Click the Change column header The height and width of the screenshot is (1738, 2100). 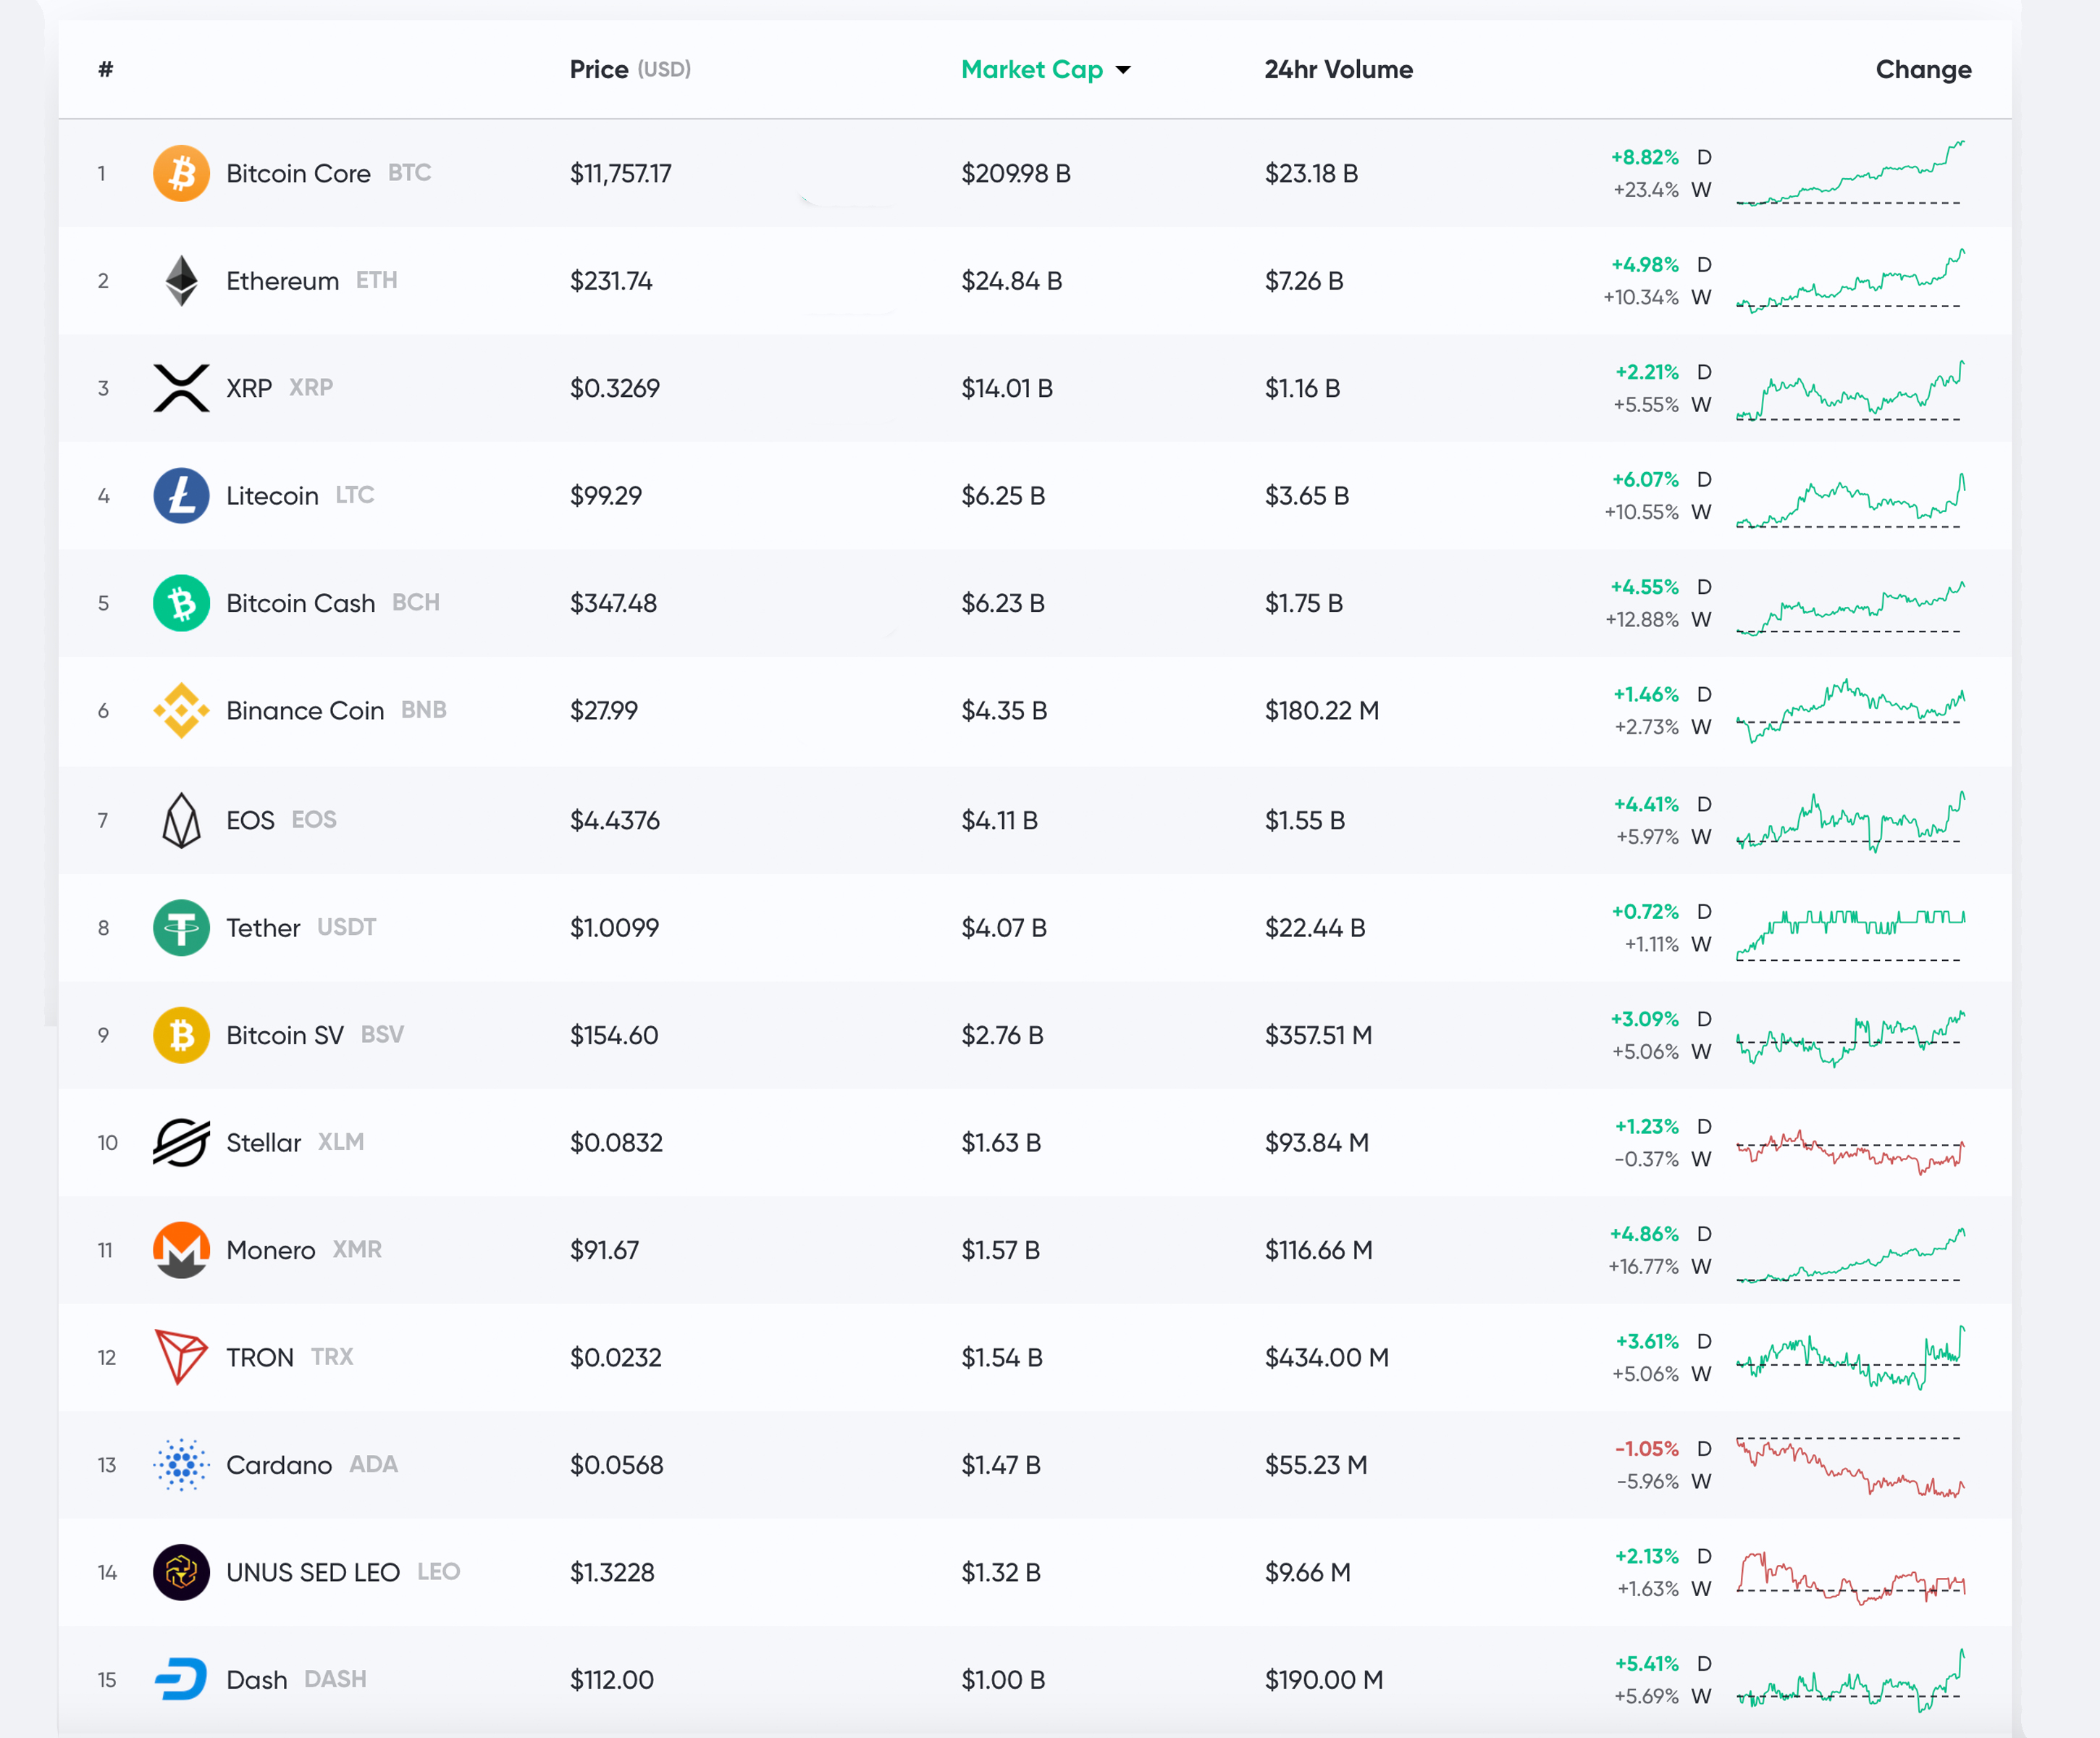[1923, 70]
